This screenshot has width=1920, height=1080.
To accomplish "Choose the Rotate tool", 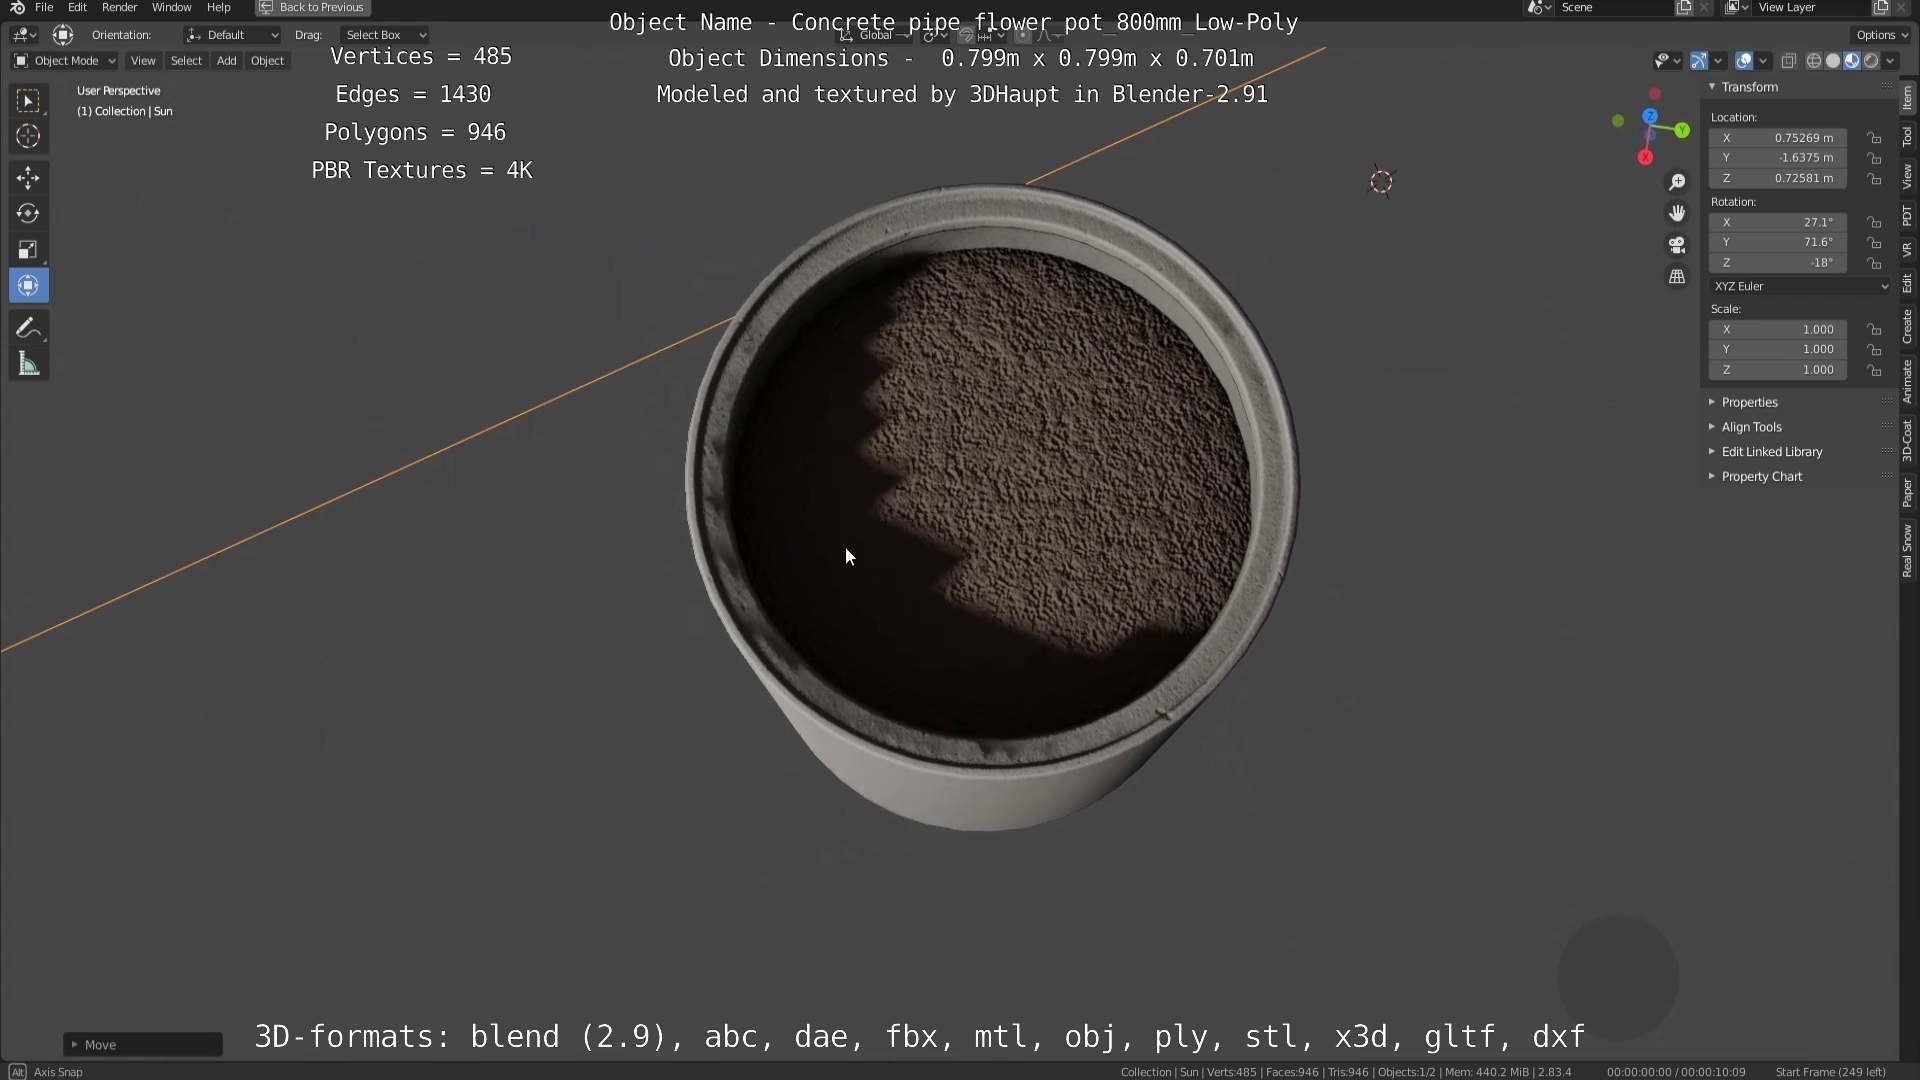I will pyautogui.click(x=28, y=214).
